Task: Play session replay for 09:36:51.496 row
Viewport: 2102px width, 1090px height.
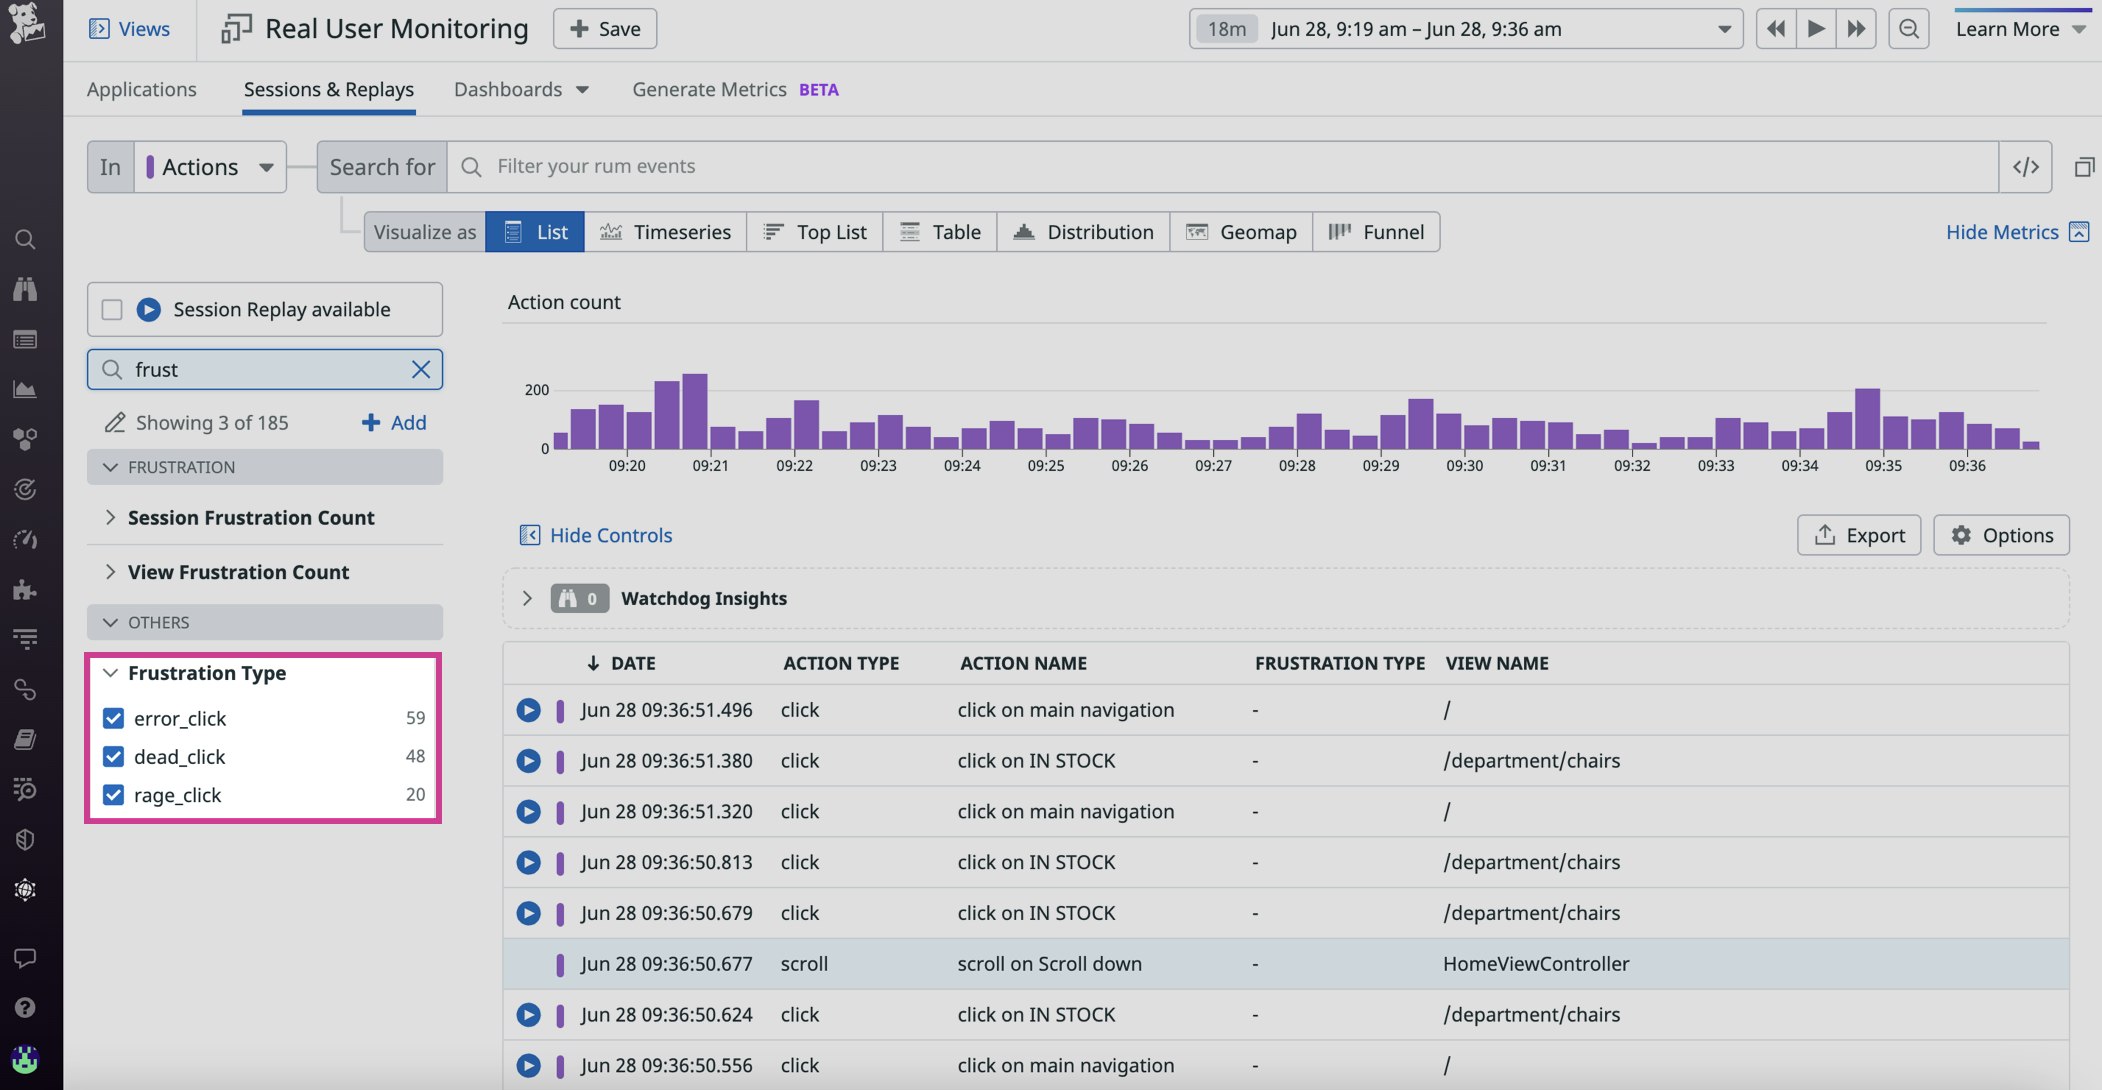Action: pyautogui.click(x=528, y=710)
